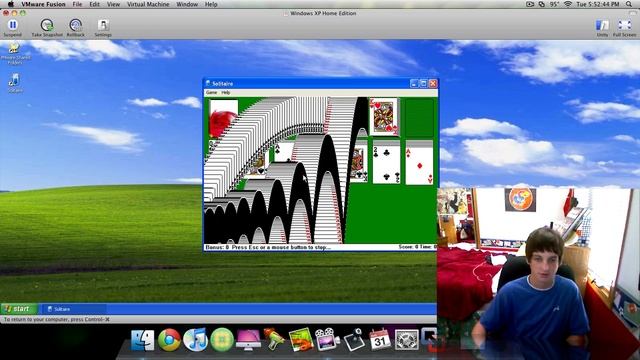Open iTunes from the dock
Viewport: 640px width, 360px height.
[196, 340]
